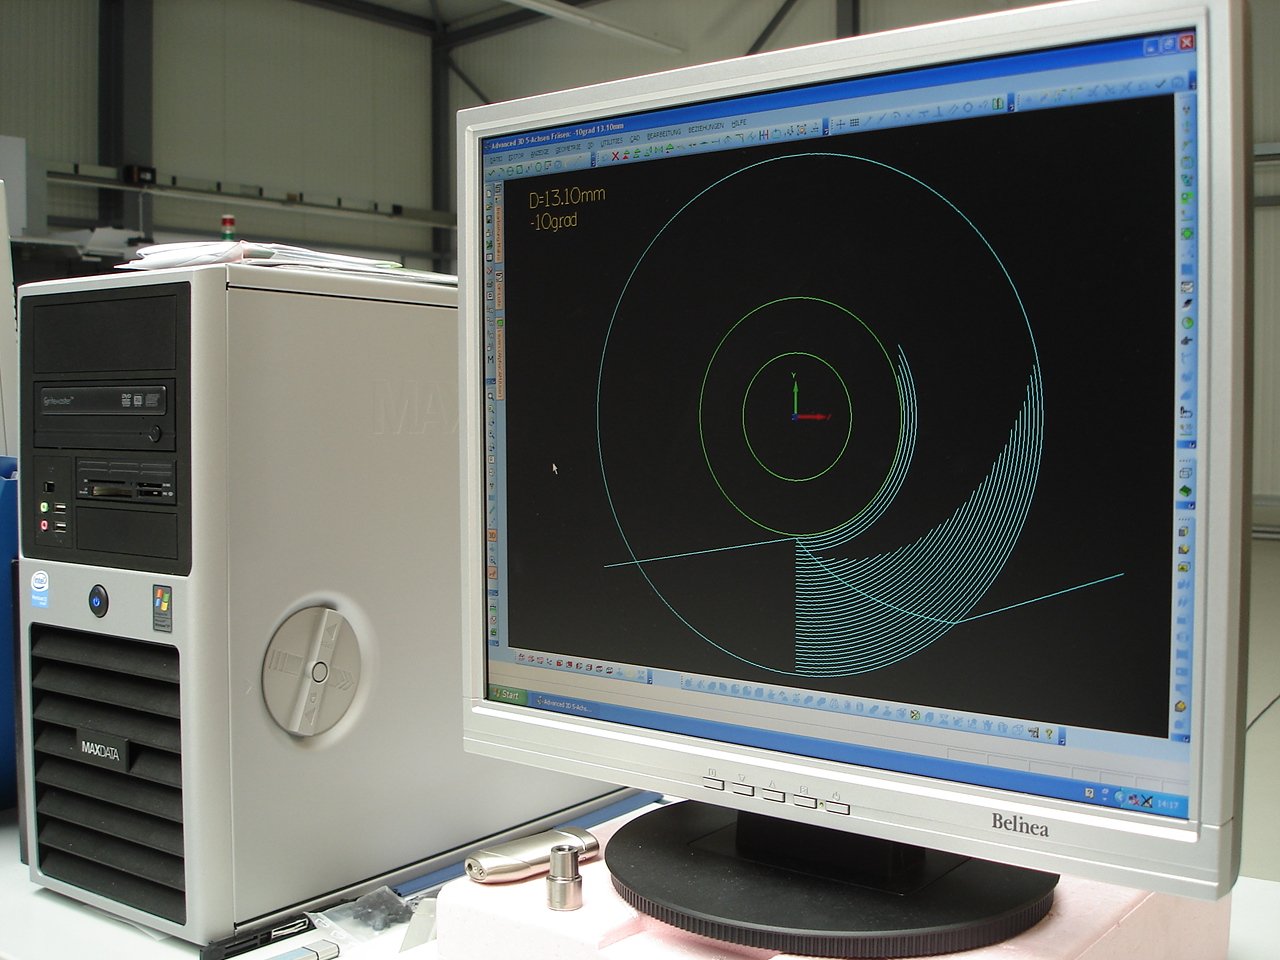The width and height of the screenshot is (1280, 960).
Task: Click the green sphere icon in right toolbar
Action: click(x=1188, y=322)
